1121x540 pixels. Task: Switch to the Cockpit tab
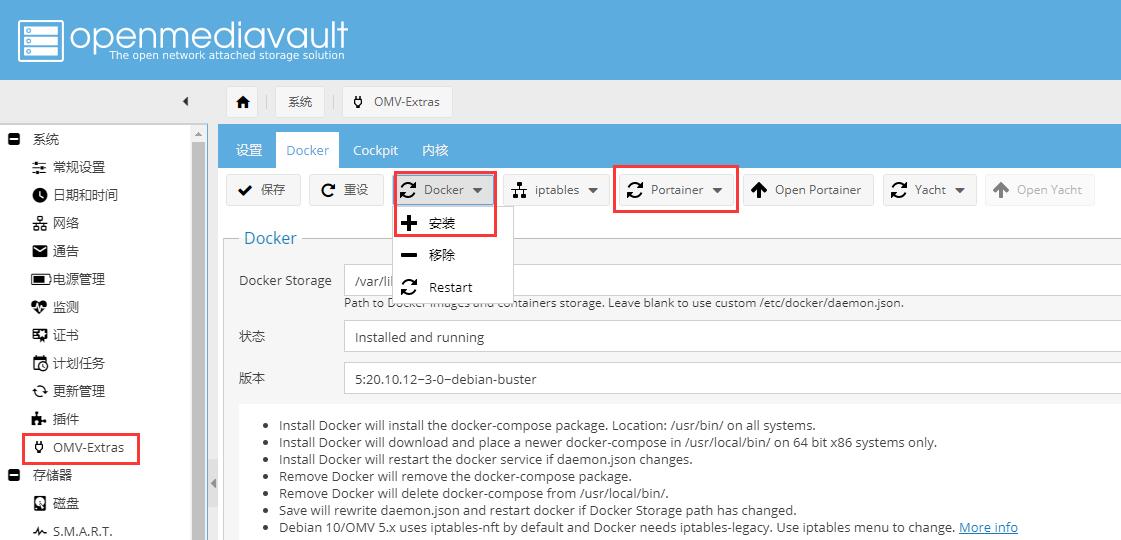tap(375, 150)
